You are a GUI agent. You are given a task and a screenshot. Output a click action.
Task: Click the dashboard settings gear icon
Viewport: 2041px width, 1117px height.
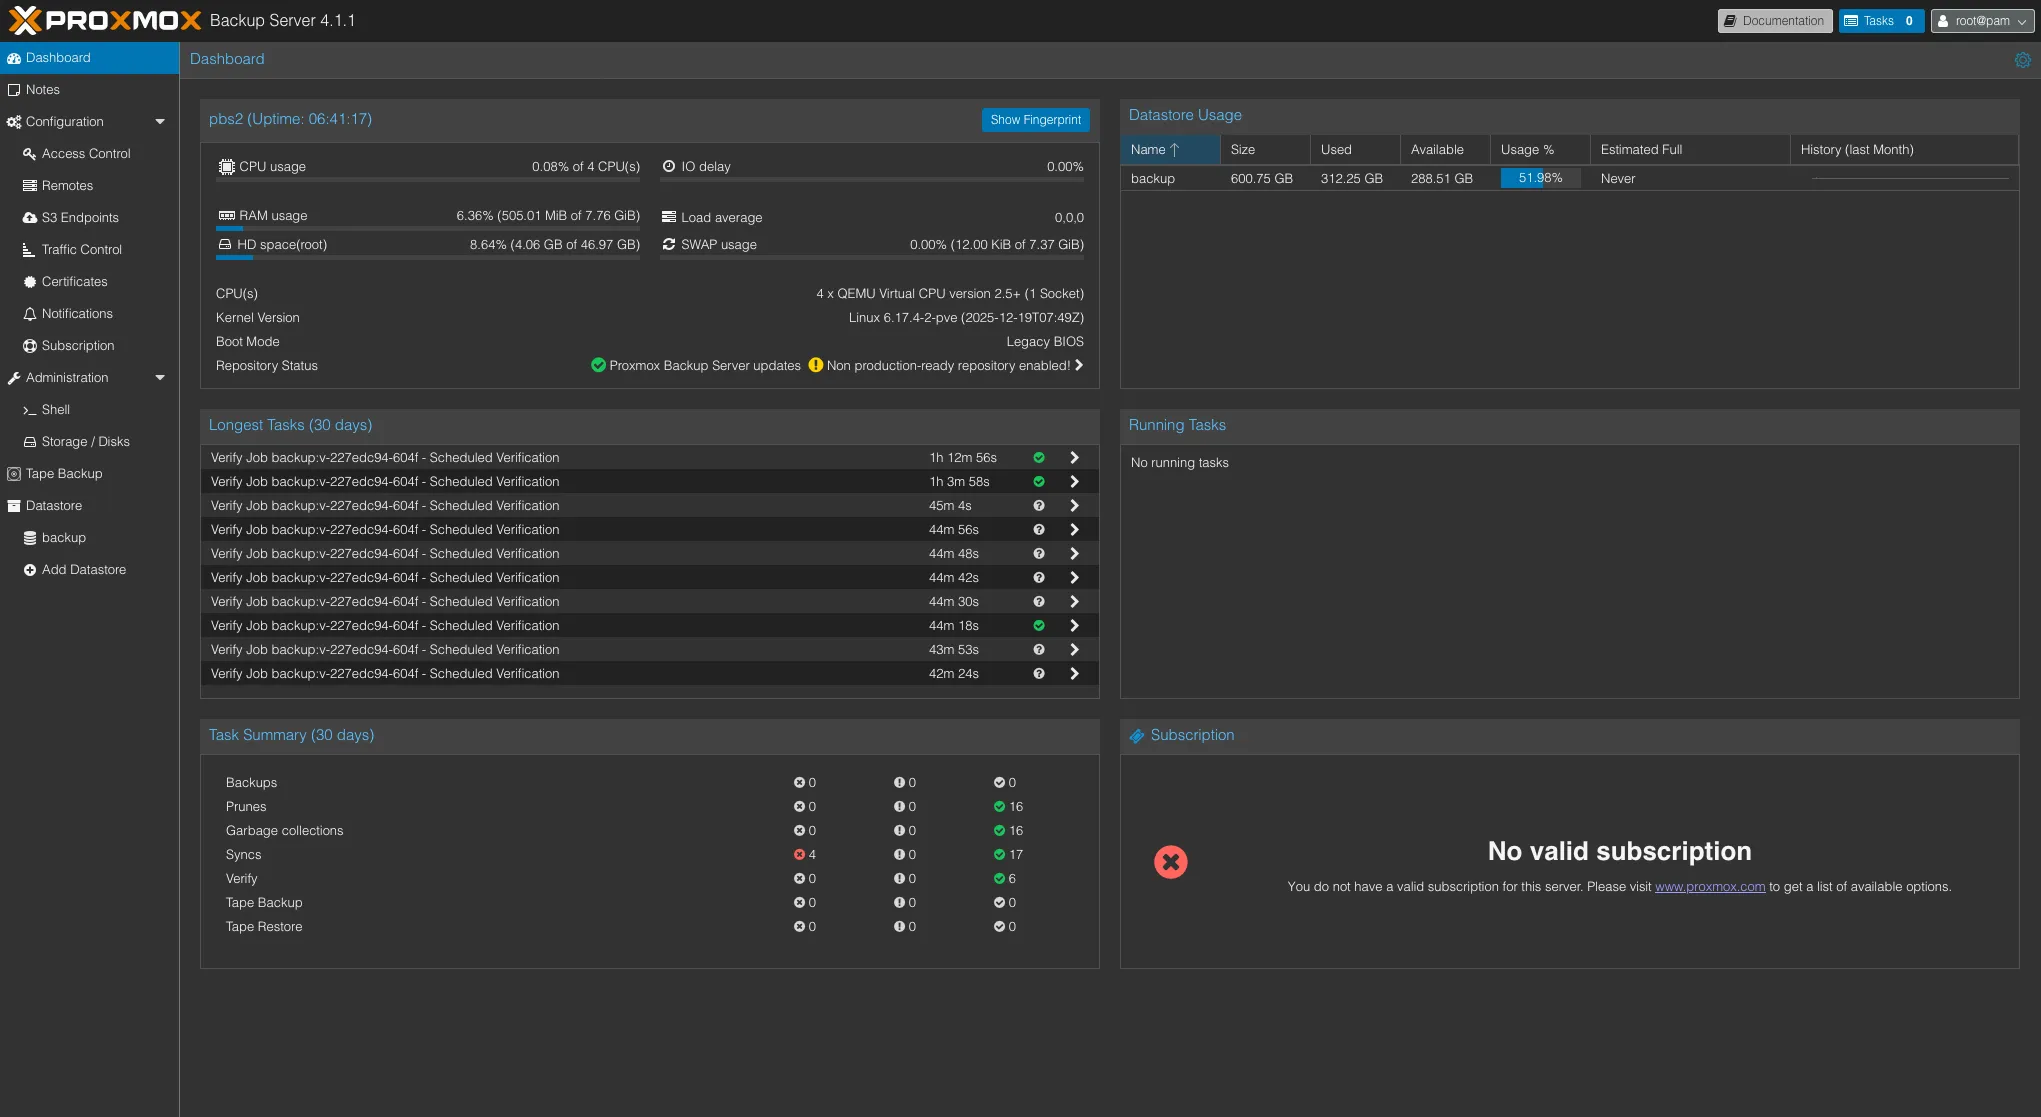click(x=2022, y=60)
